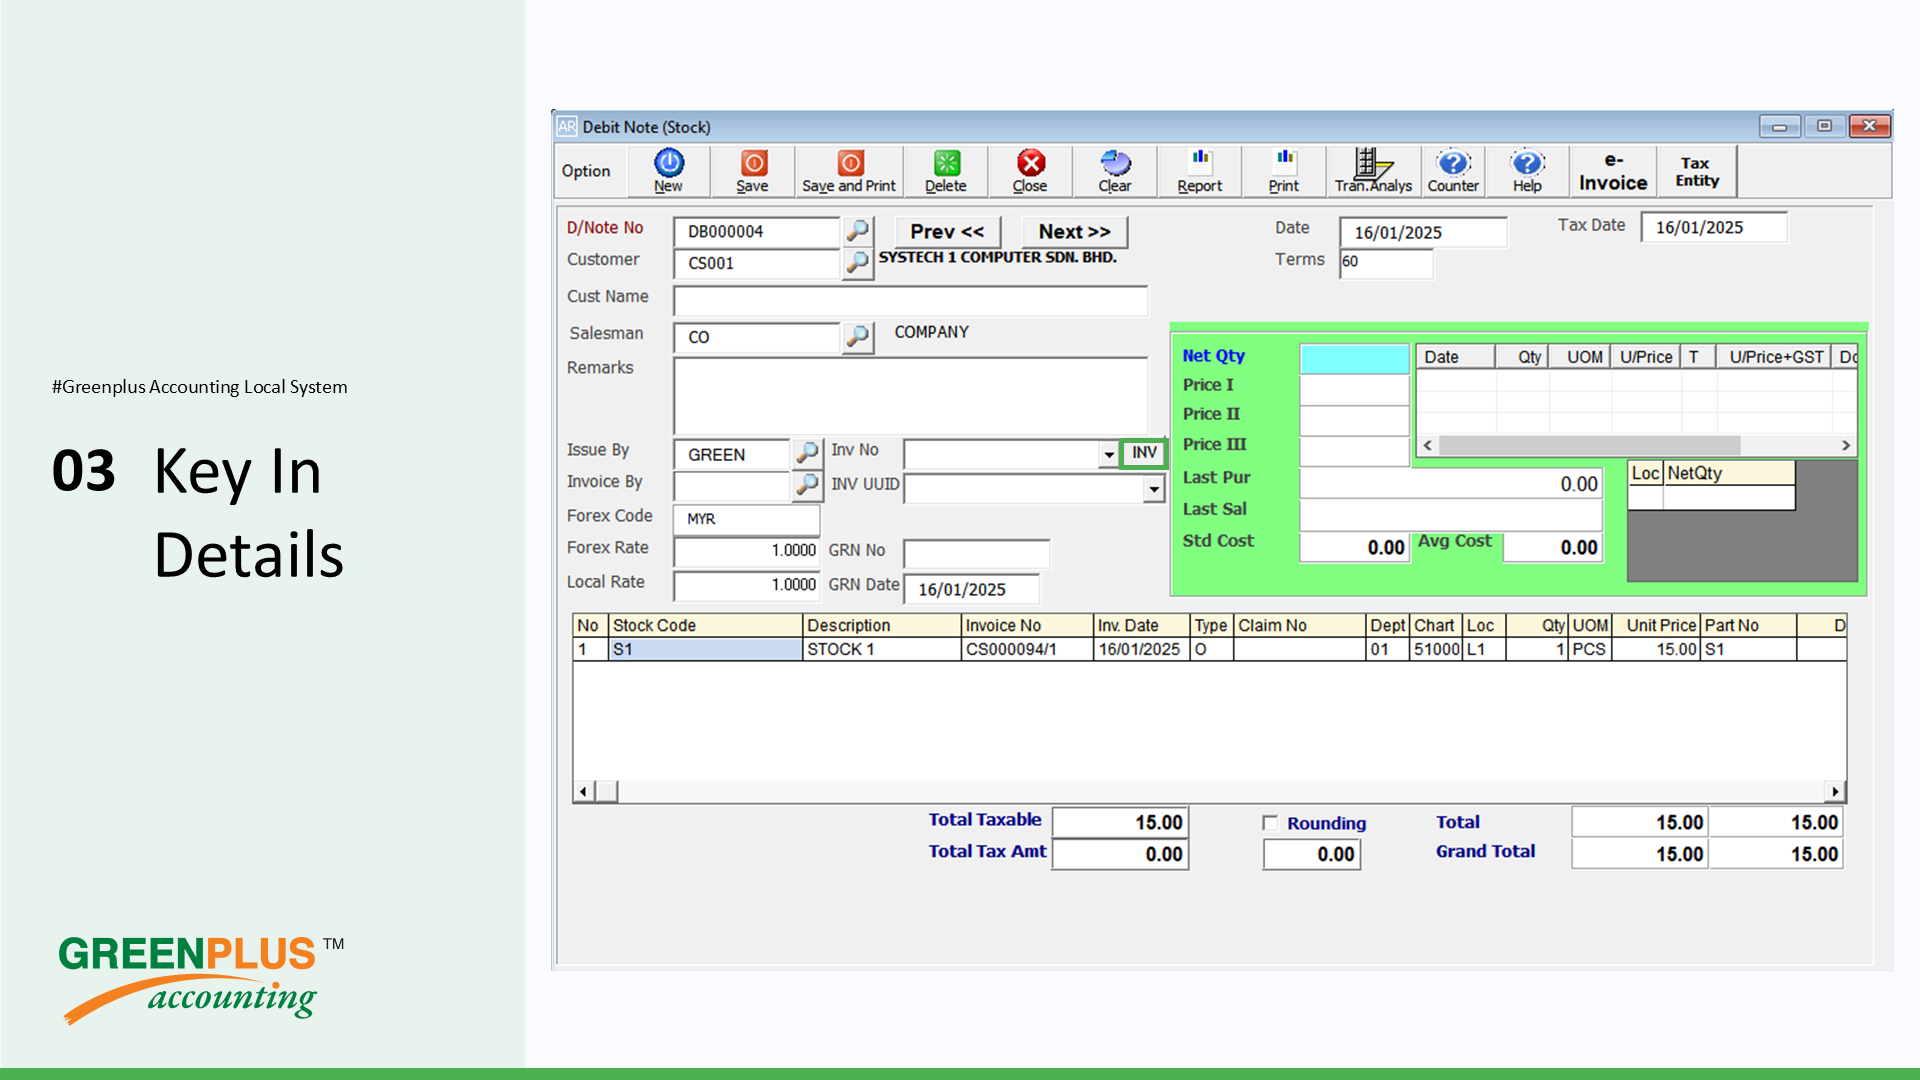Click price history scrollbar right arrow
This screenshot has width=1920, height=1080.
1846,445
